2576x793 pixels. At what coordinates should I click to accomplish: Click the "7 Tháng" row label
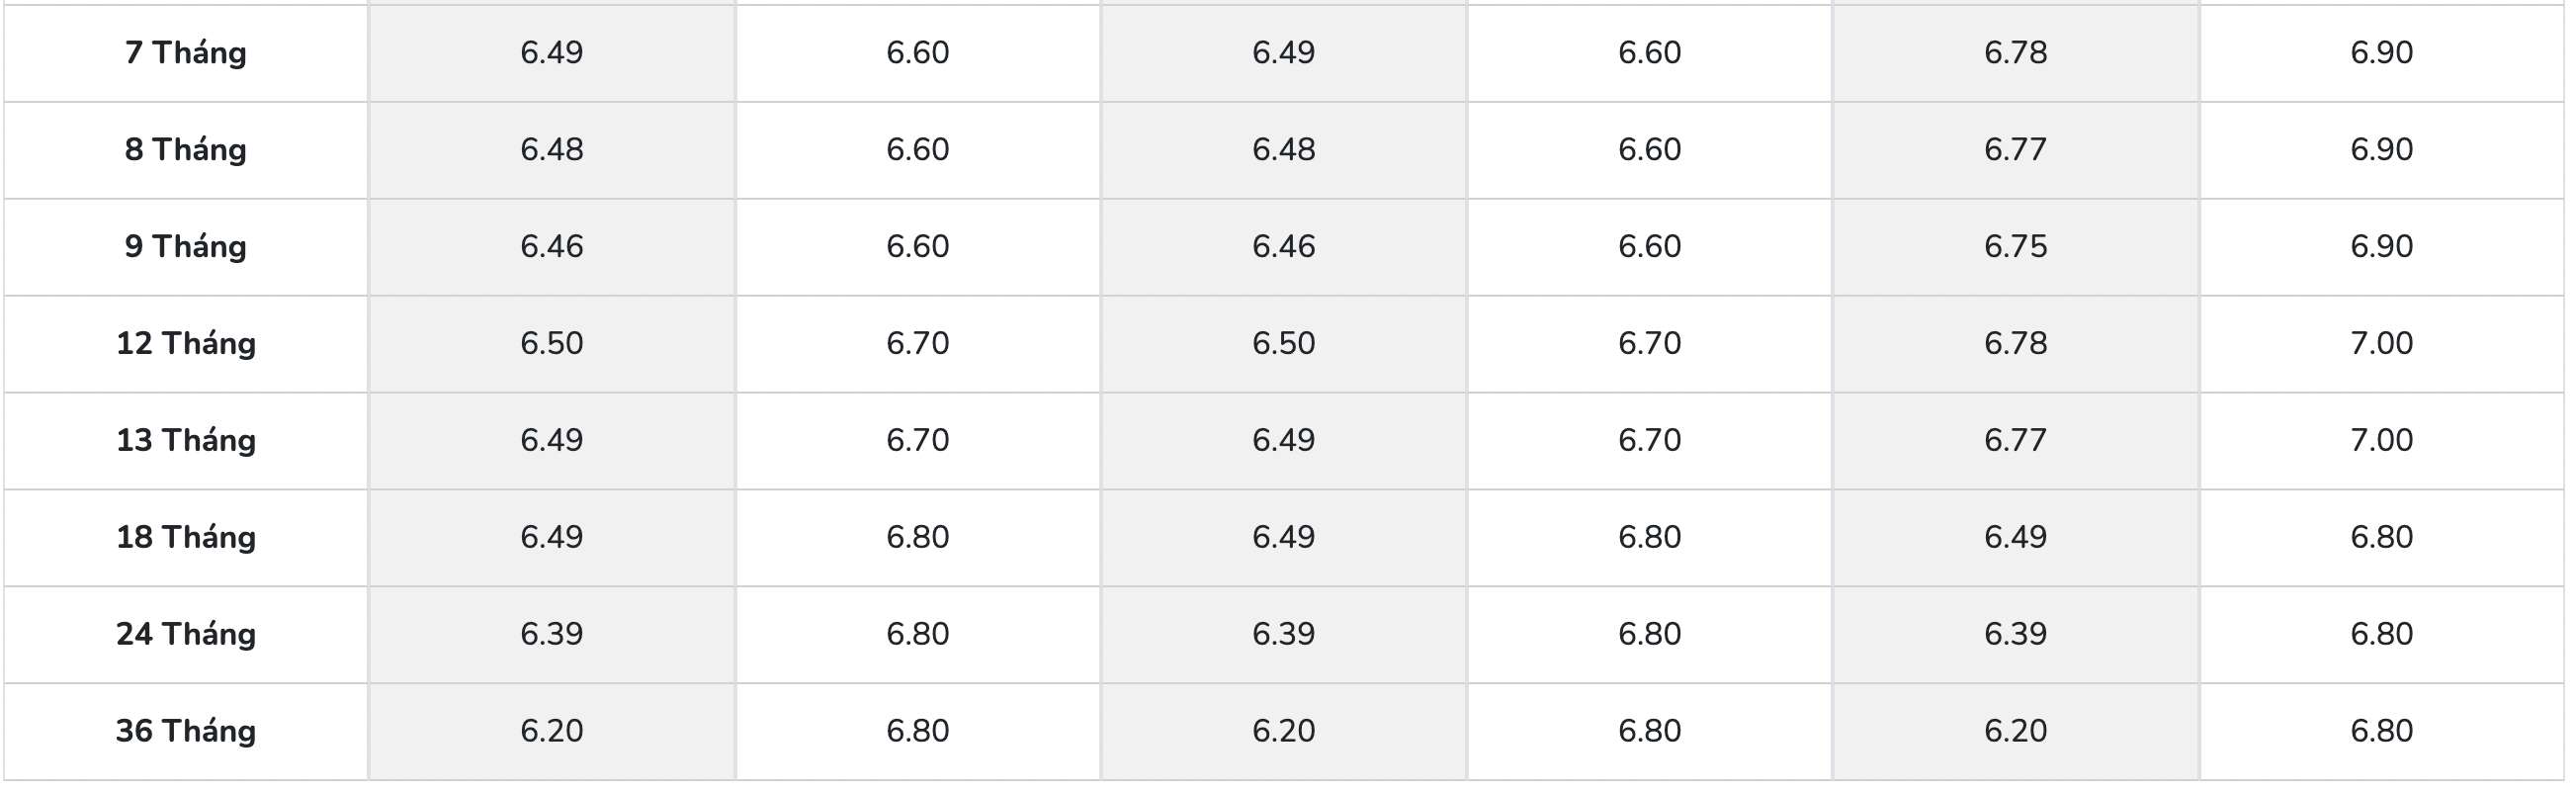coord(185,52)
